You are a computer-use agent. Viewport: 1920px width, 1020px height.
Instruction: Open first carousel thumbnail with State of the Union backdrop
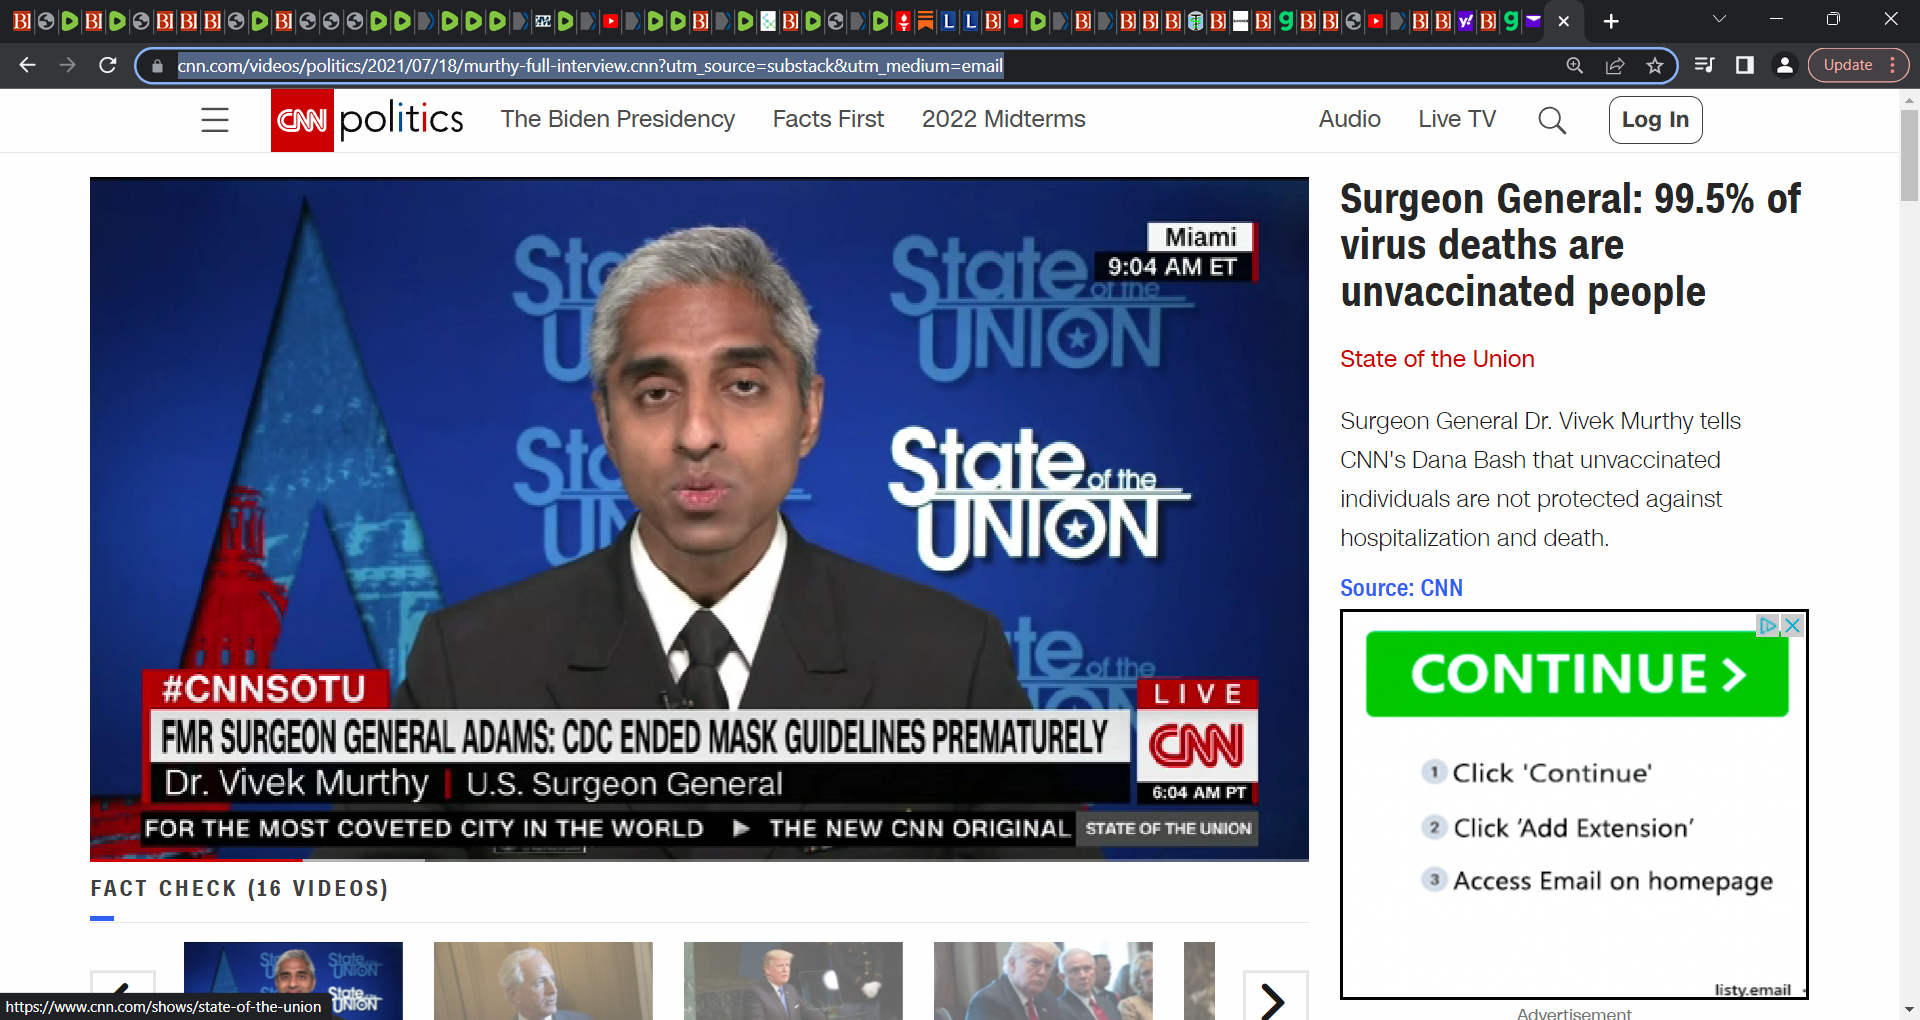click(x=293, y=981)
